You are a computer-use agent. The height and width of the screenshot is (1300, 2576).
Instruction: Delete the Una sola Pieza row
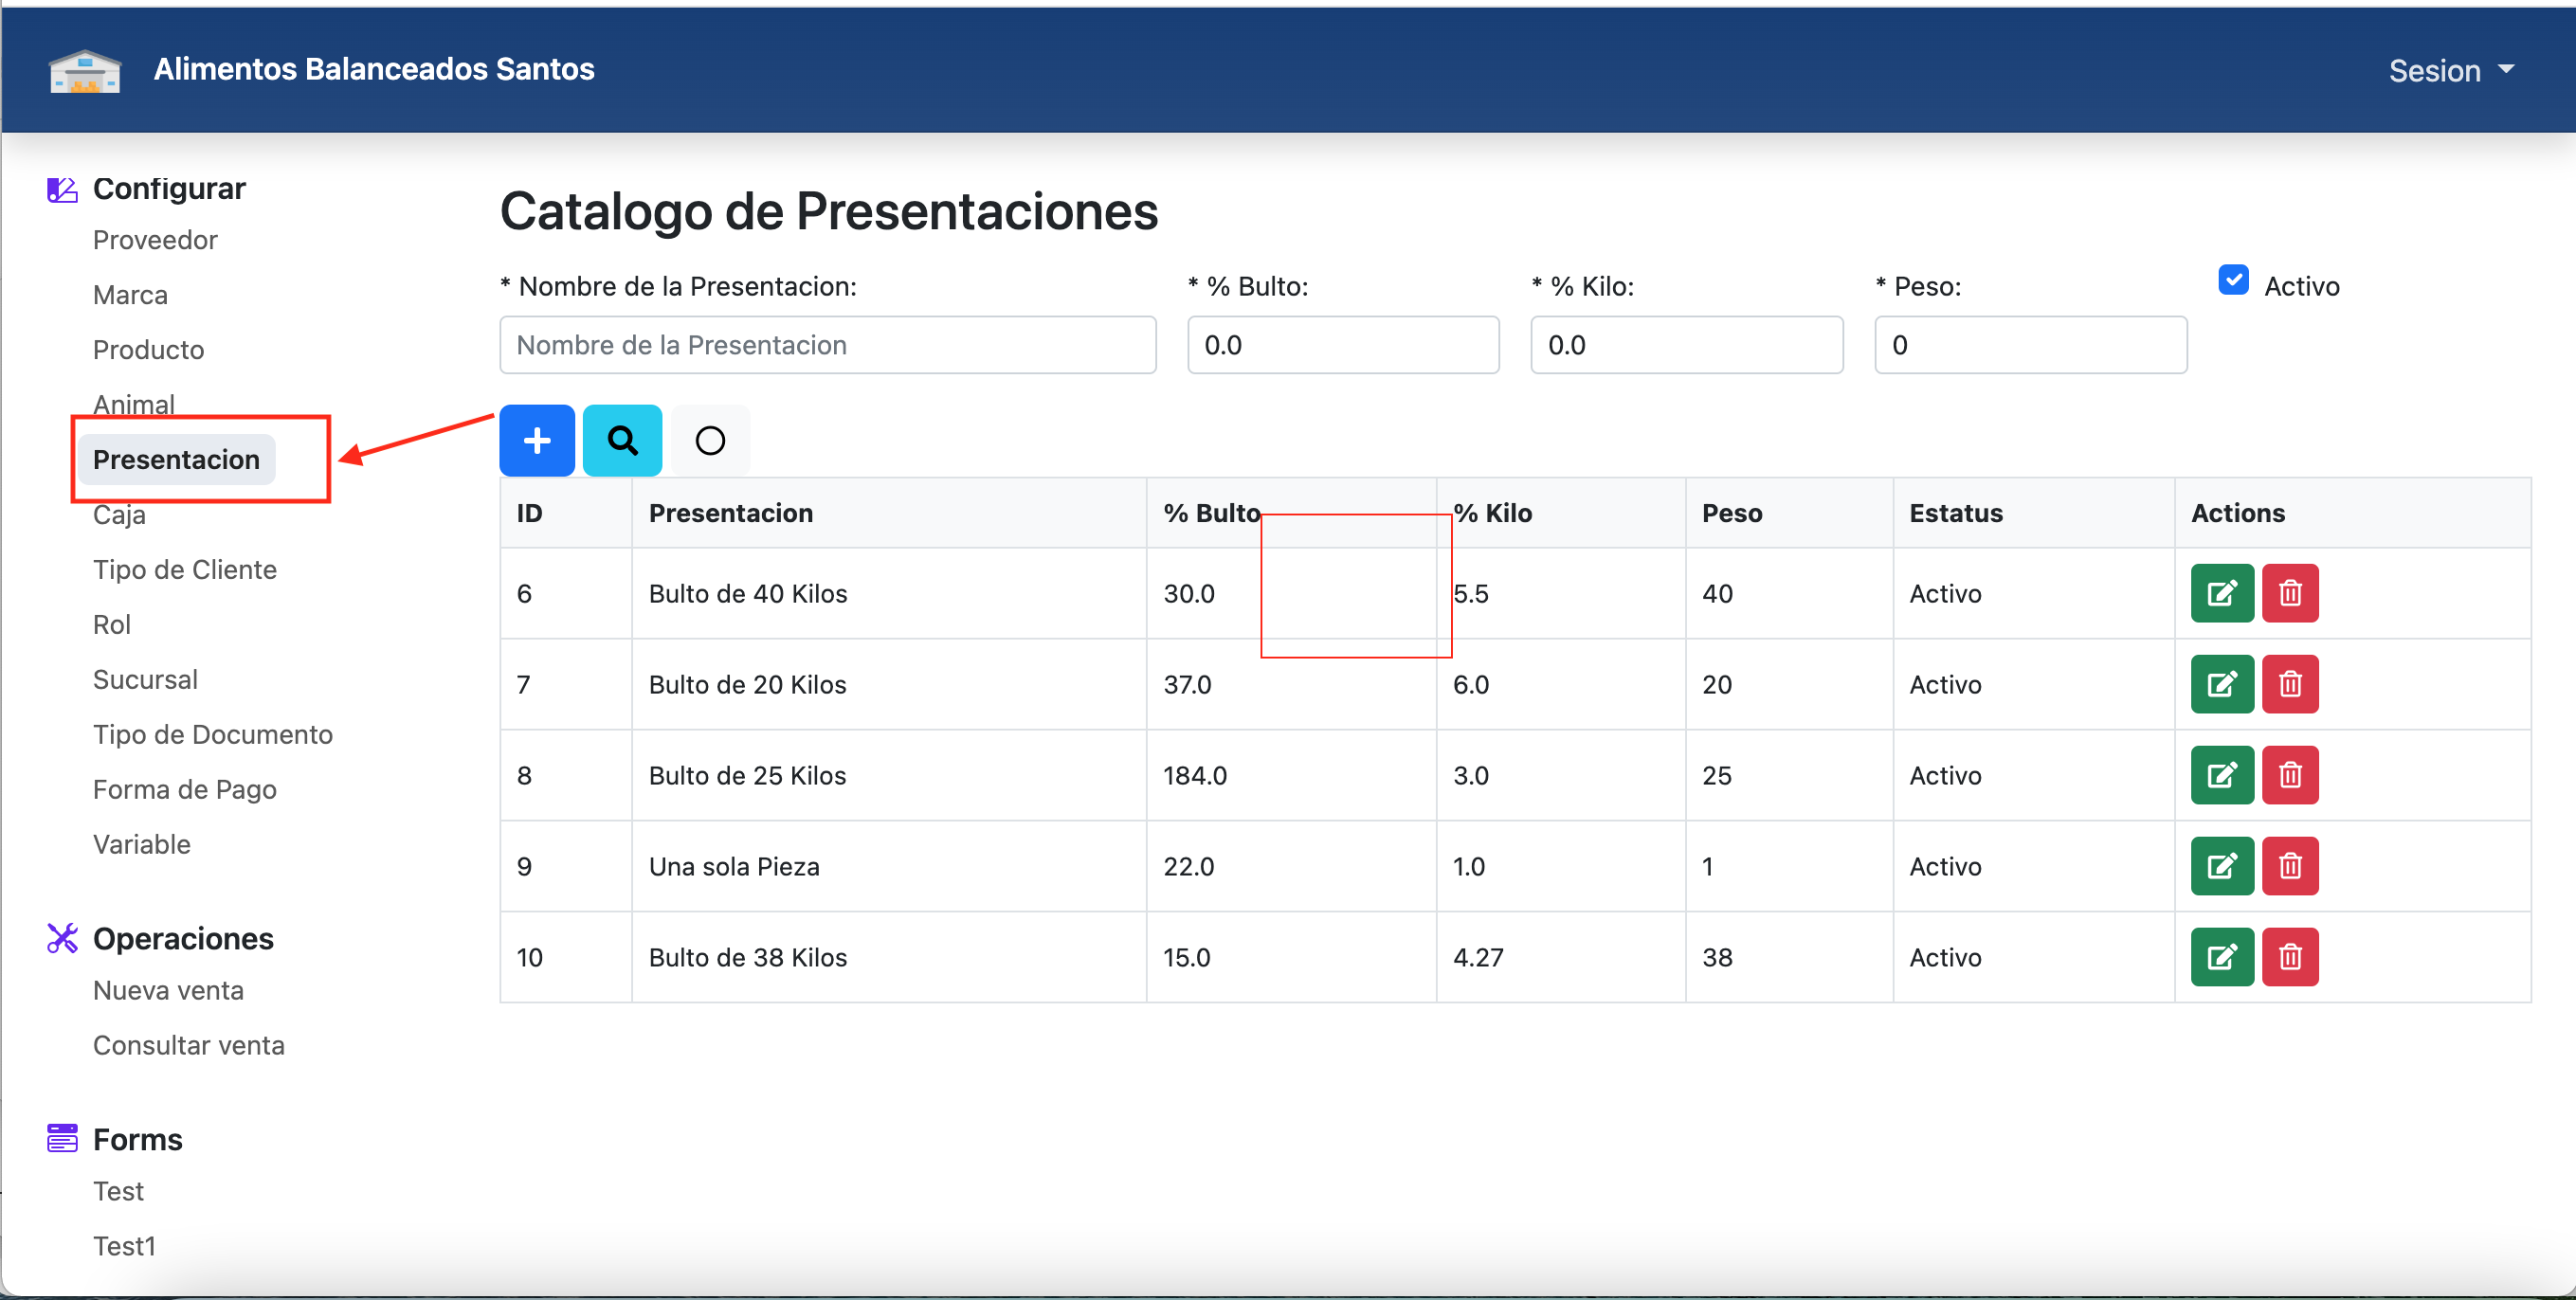[2290, 866]
